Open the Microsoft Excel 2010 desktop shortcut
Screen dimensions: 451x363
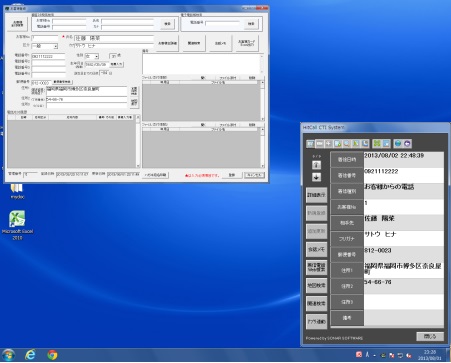click(17, 225)
